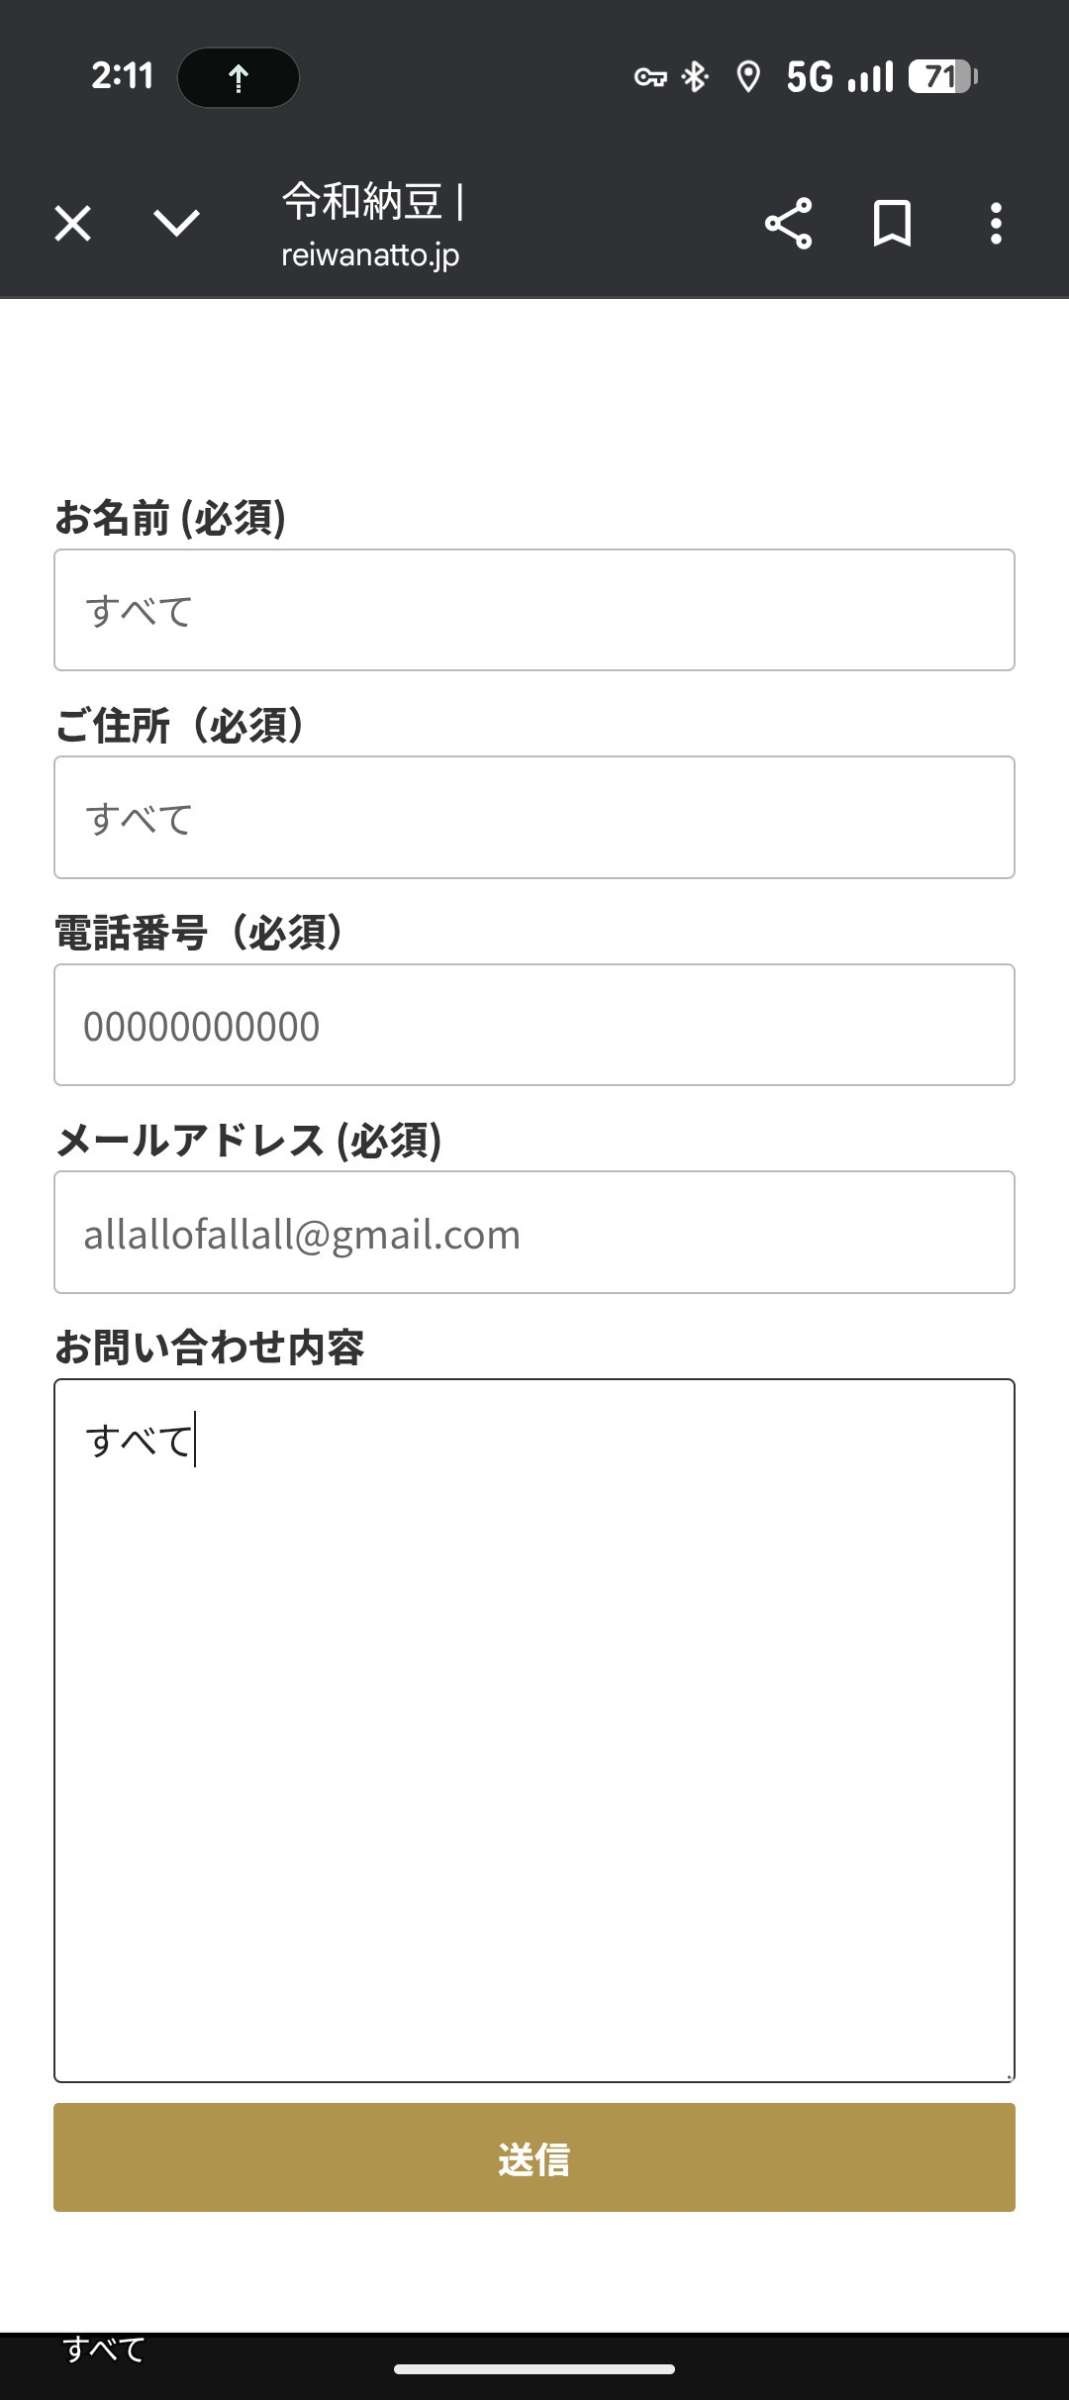Viewport: 1069px width, 2400px height.
Task: Close the browser tab with X icon
Action: (72, 223)
